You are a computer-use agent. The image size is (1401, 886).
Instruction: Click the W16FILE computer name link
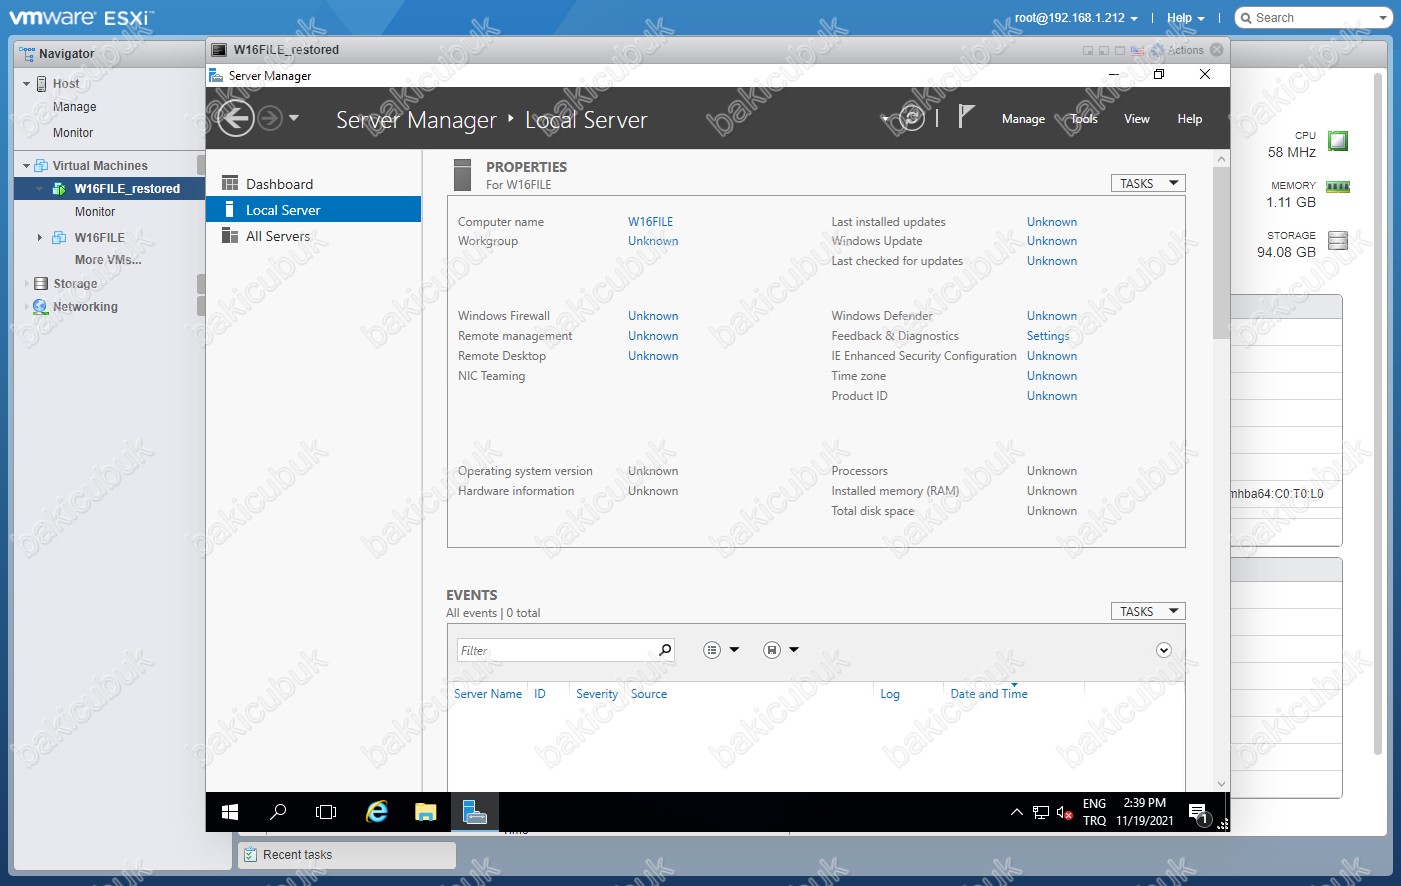(x=650, y=222)
